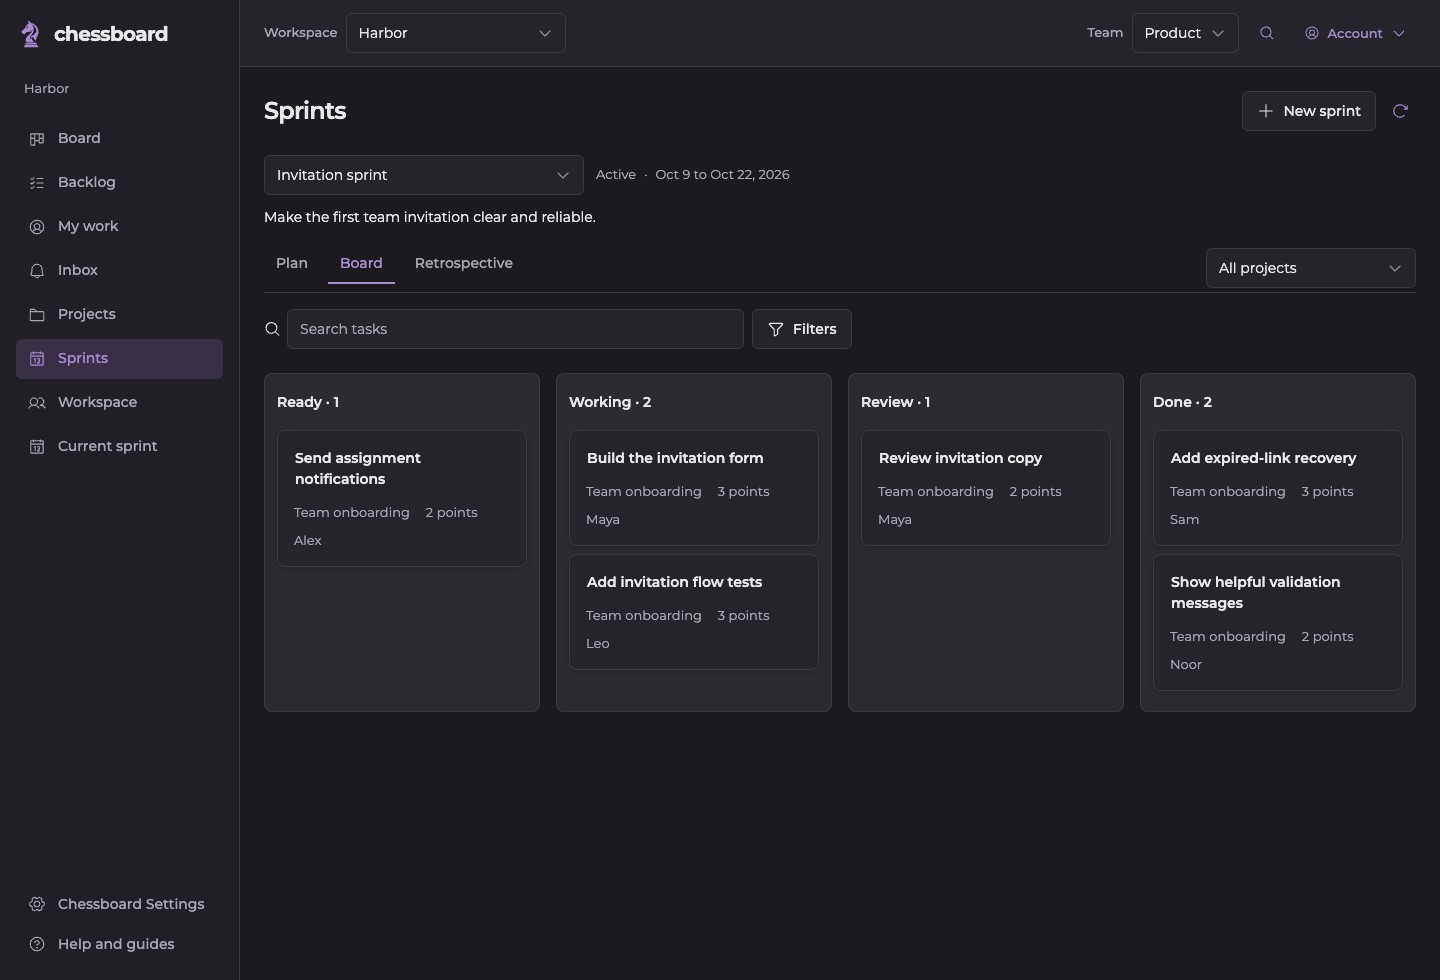Open Current sprint in sidebar

pyautogui.click(x=119, y=447)
